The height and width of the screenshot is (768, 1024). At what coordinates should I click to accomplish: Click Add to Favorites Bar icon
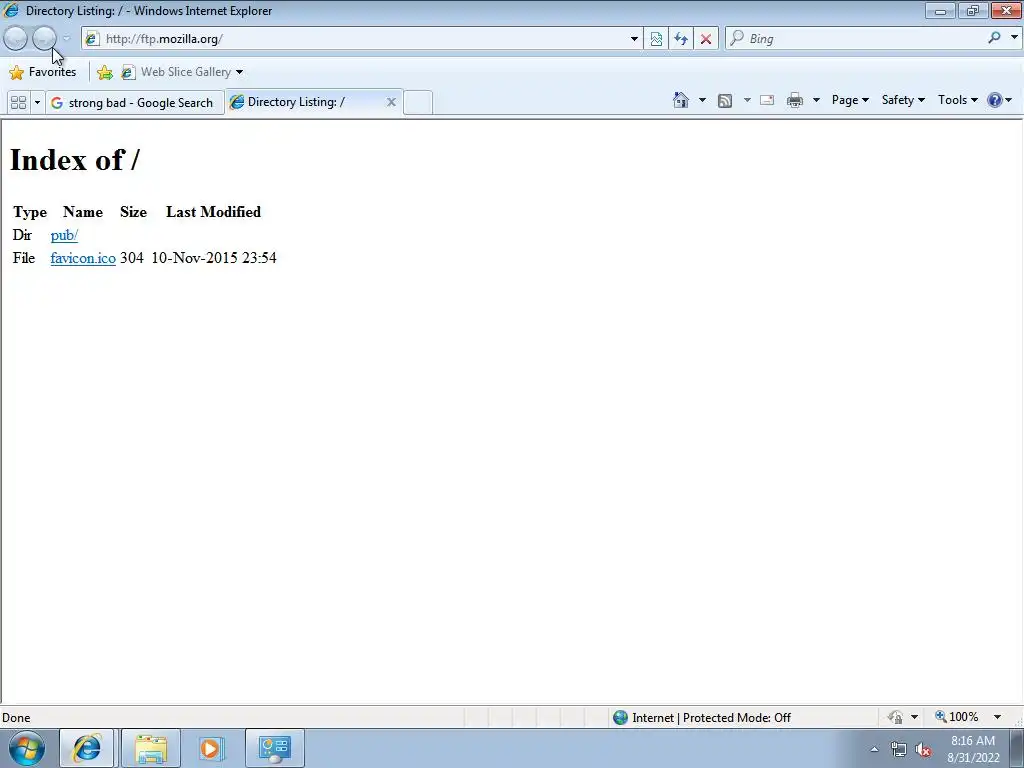(x=104, y=72)
